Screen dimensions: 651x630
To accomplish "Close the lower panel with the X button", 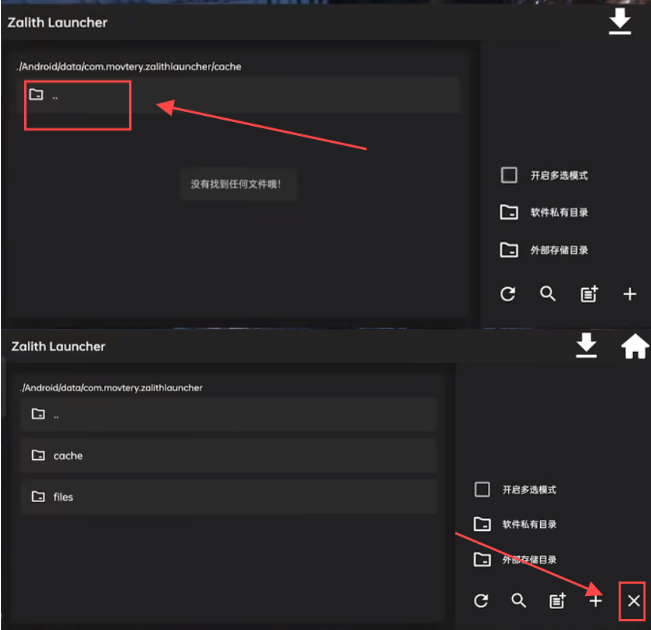I will click(633, 601).
